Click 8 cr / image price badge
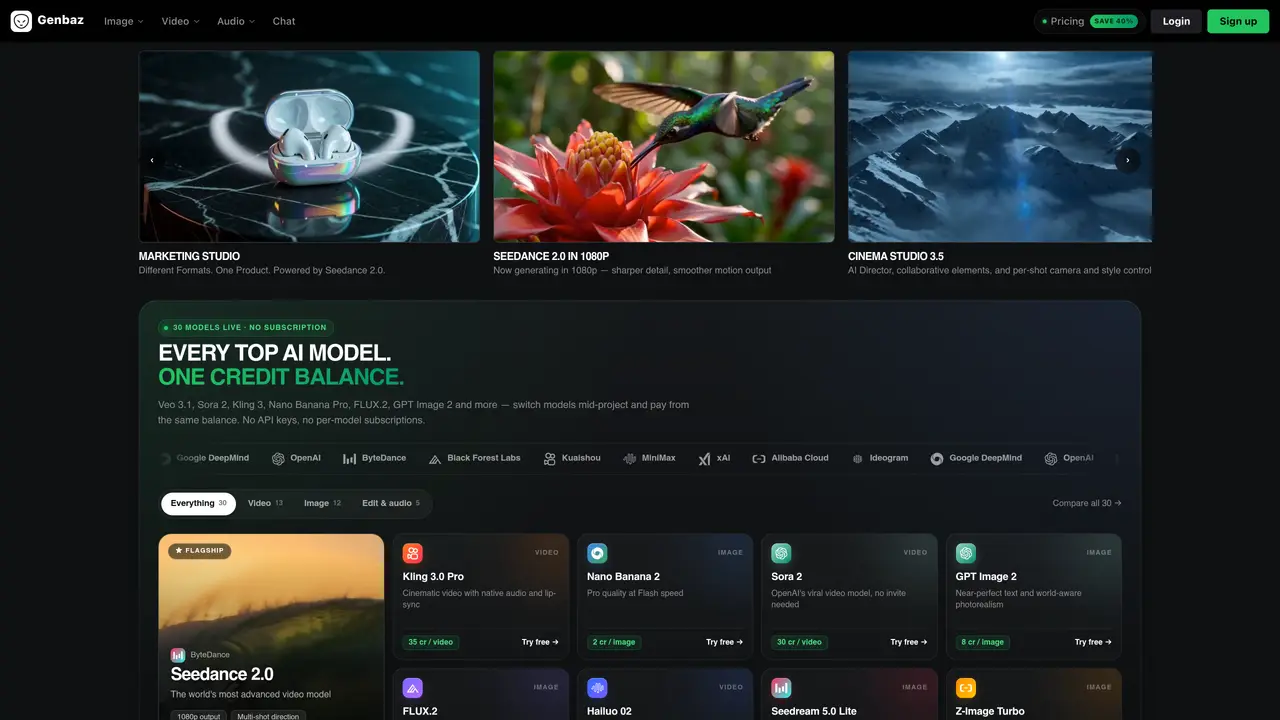Viewport: 1280px width, 720px height. coord(983,642)
